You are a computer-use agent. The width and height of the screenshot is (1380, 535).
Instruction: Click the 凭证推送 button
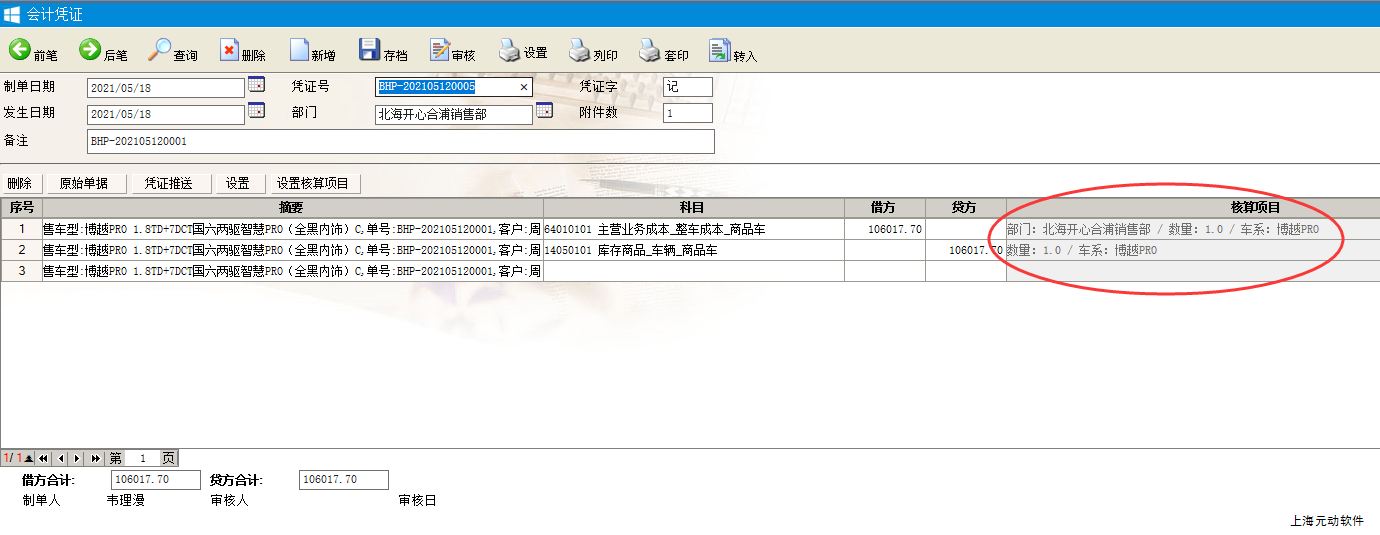(x=168, y=183)
